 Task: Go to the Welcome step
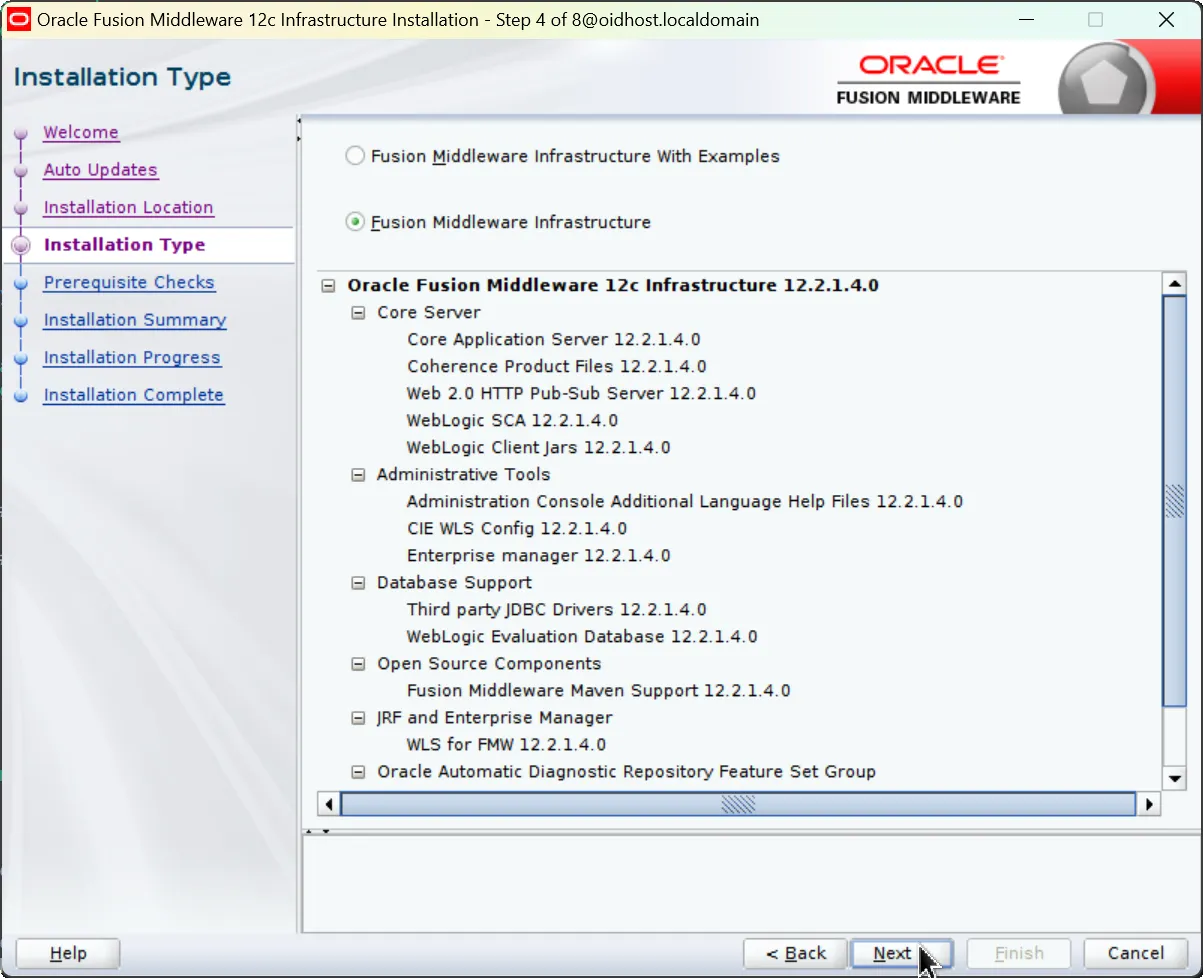(x=81, y=132)
